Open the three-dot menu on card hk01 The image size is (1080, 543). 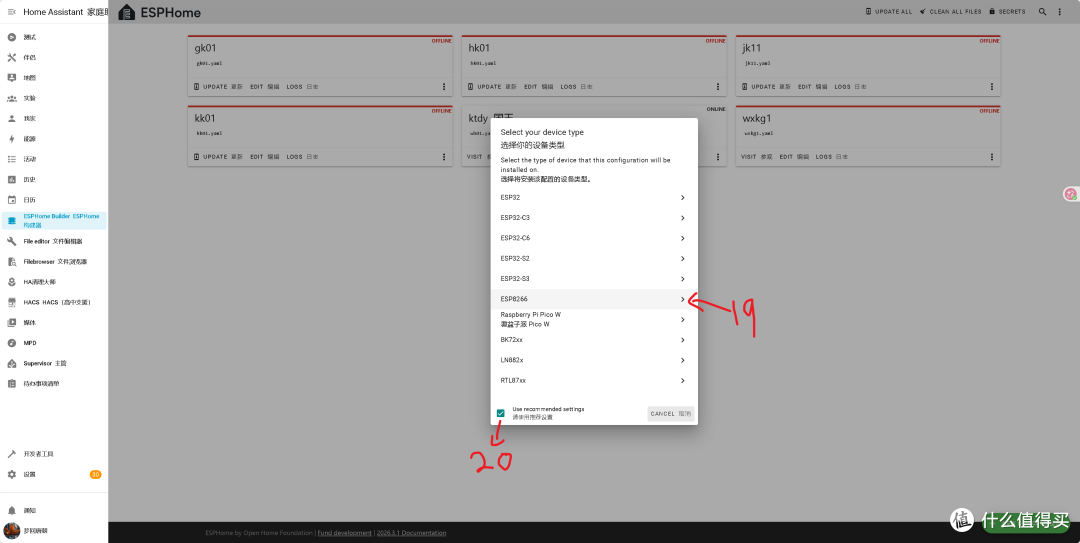[718, 87]
